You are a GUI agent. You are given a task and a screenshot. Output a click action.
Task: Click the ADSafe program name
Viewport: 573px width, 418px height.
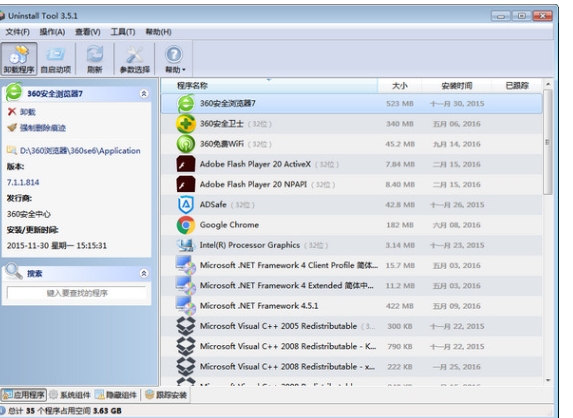(213, 205)
